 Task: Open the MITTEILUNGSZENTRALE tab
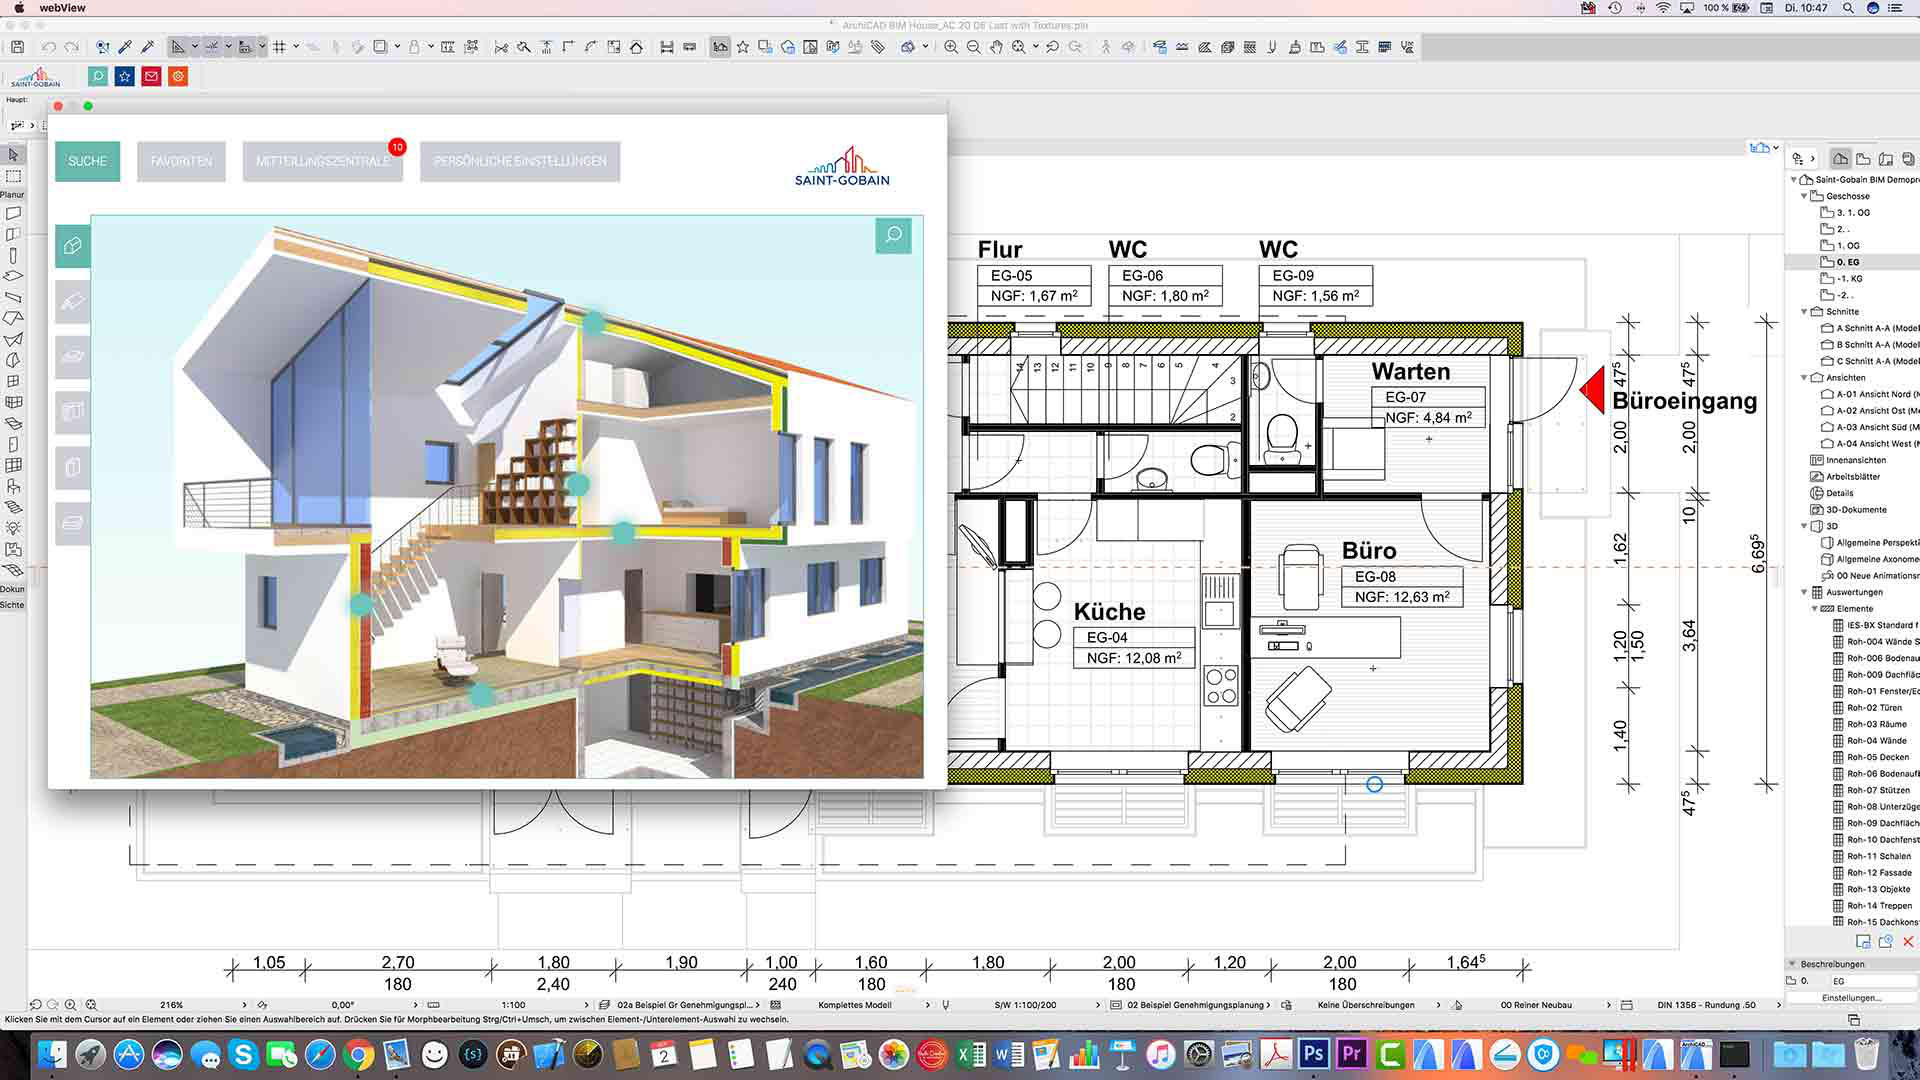(x=322, y=161)
